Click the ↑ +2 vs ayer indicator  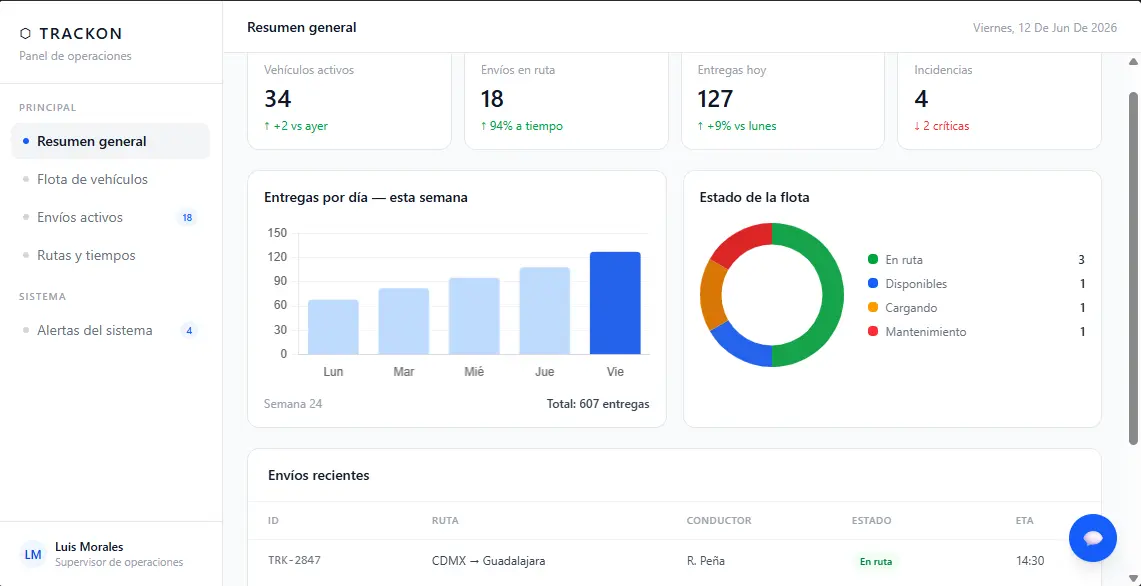pyautogui.click(x=296, y=126)
